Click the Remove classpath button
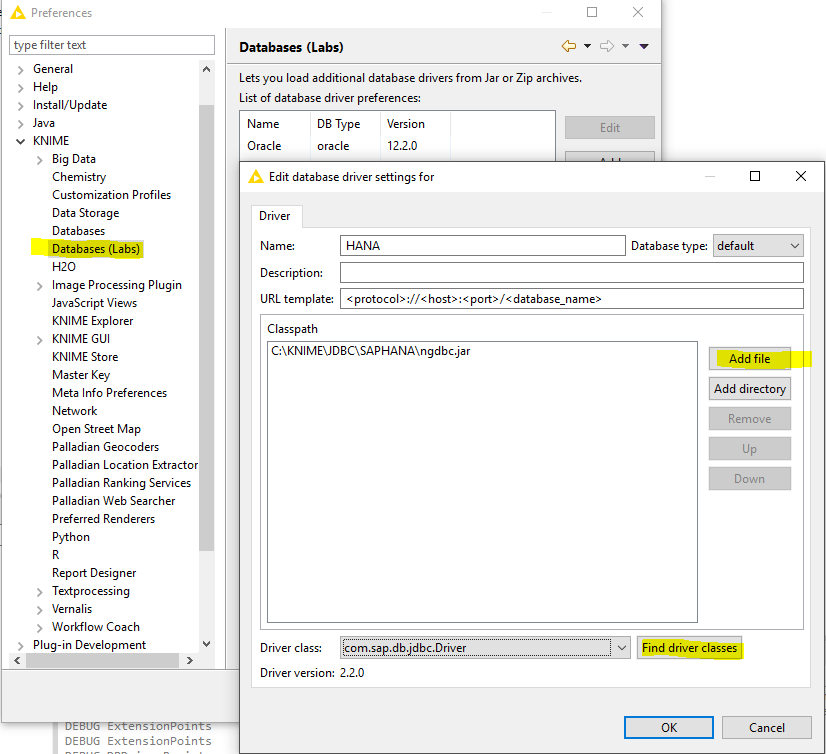The image size is (826, 754). [x=750, y=419]
